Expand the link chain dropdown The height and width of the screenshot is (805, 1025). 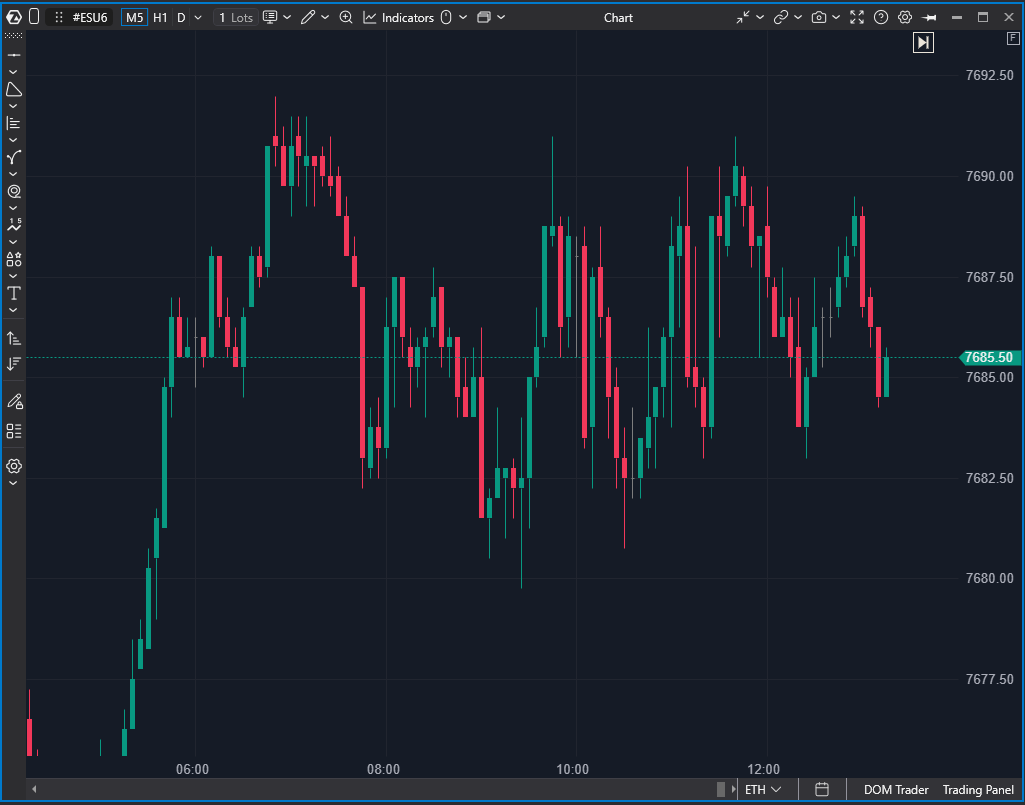coord(798,18)
